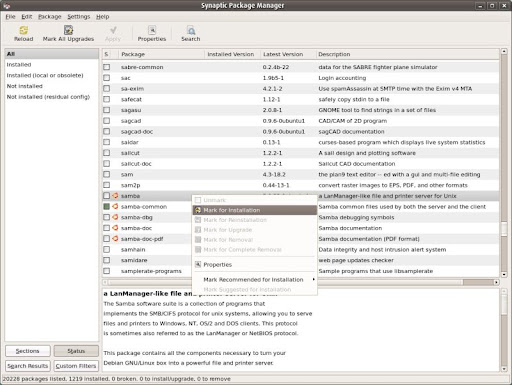This screenshot has width=512, height=385.
Task: Click Ubuntu logo icon beside samba-common
Action: 115,206
